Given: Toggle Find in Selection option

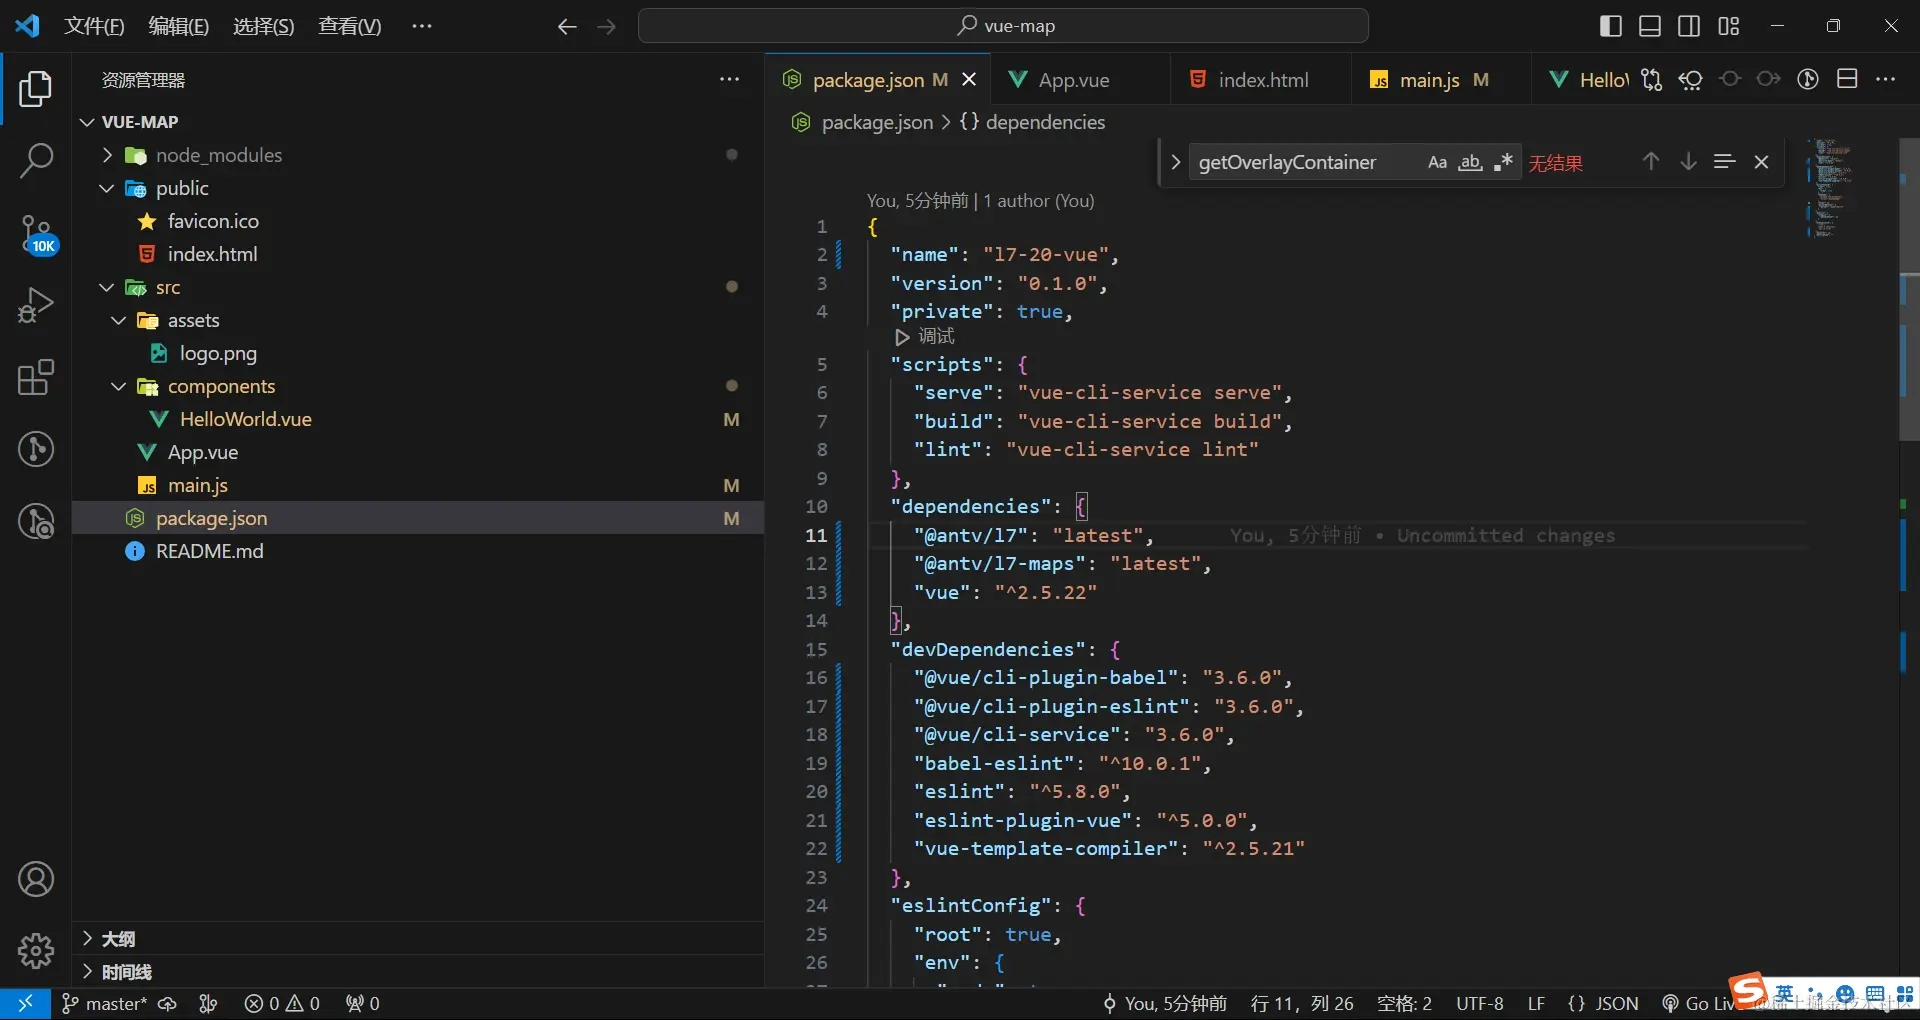Looking at the screenshot, I should [1724, 162].
